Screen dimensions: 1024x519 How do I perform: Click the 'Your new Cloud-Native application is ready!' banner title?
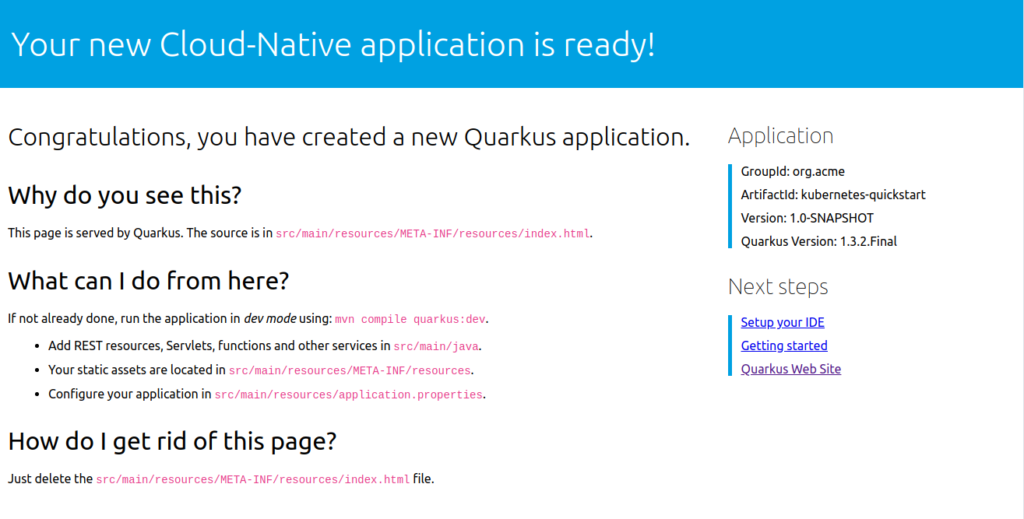pos(333,44)
